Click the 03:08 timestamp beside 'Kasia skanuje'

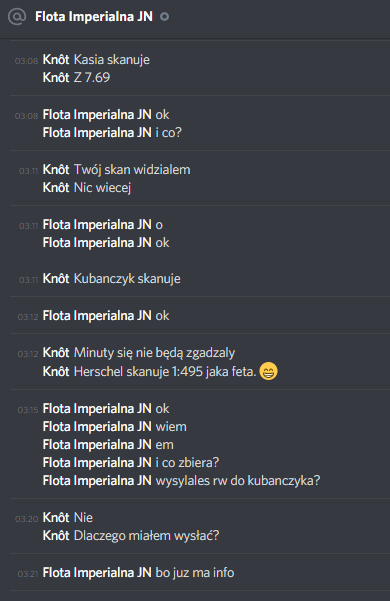pyautogui.click(x=26, y=61)
